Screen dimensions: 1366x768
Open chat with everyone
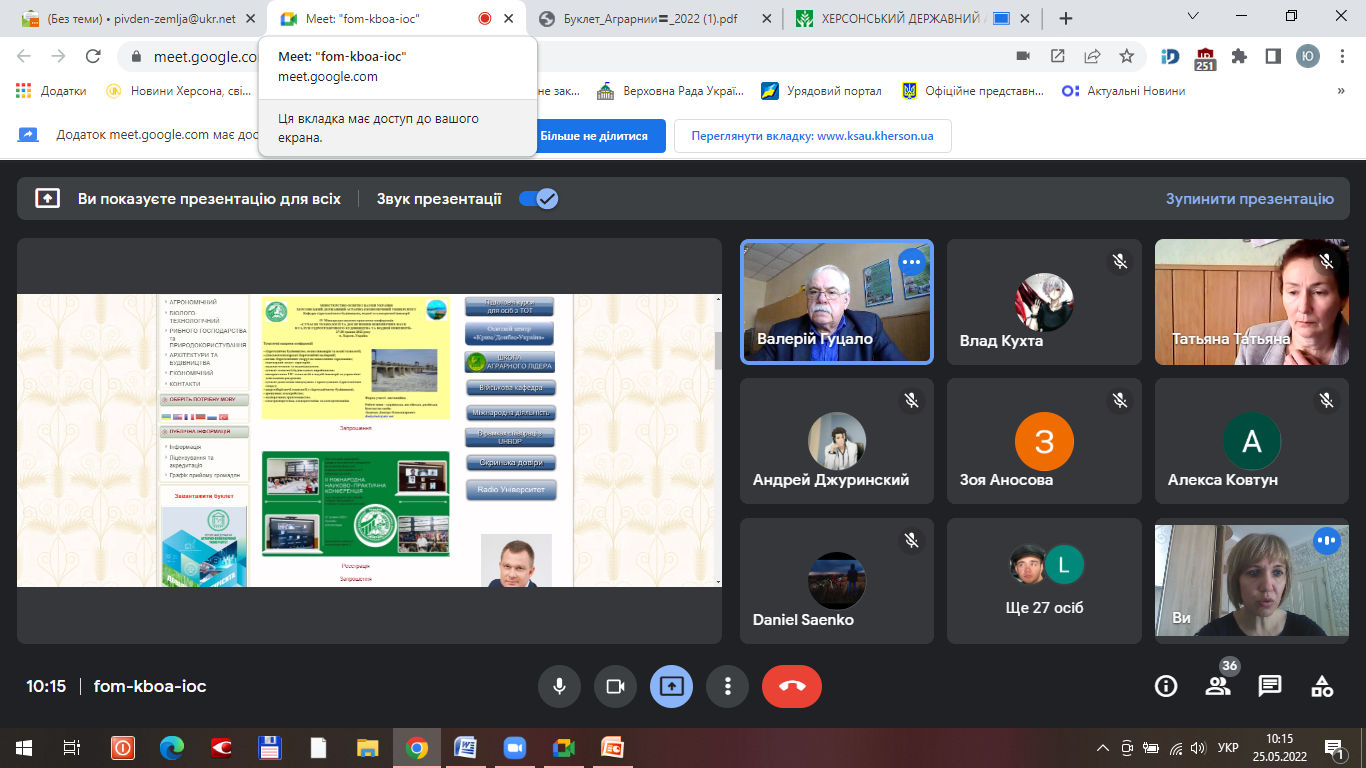click(x=1270, y=686)
